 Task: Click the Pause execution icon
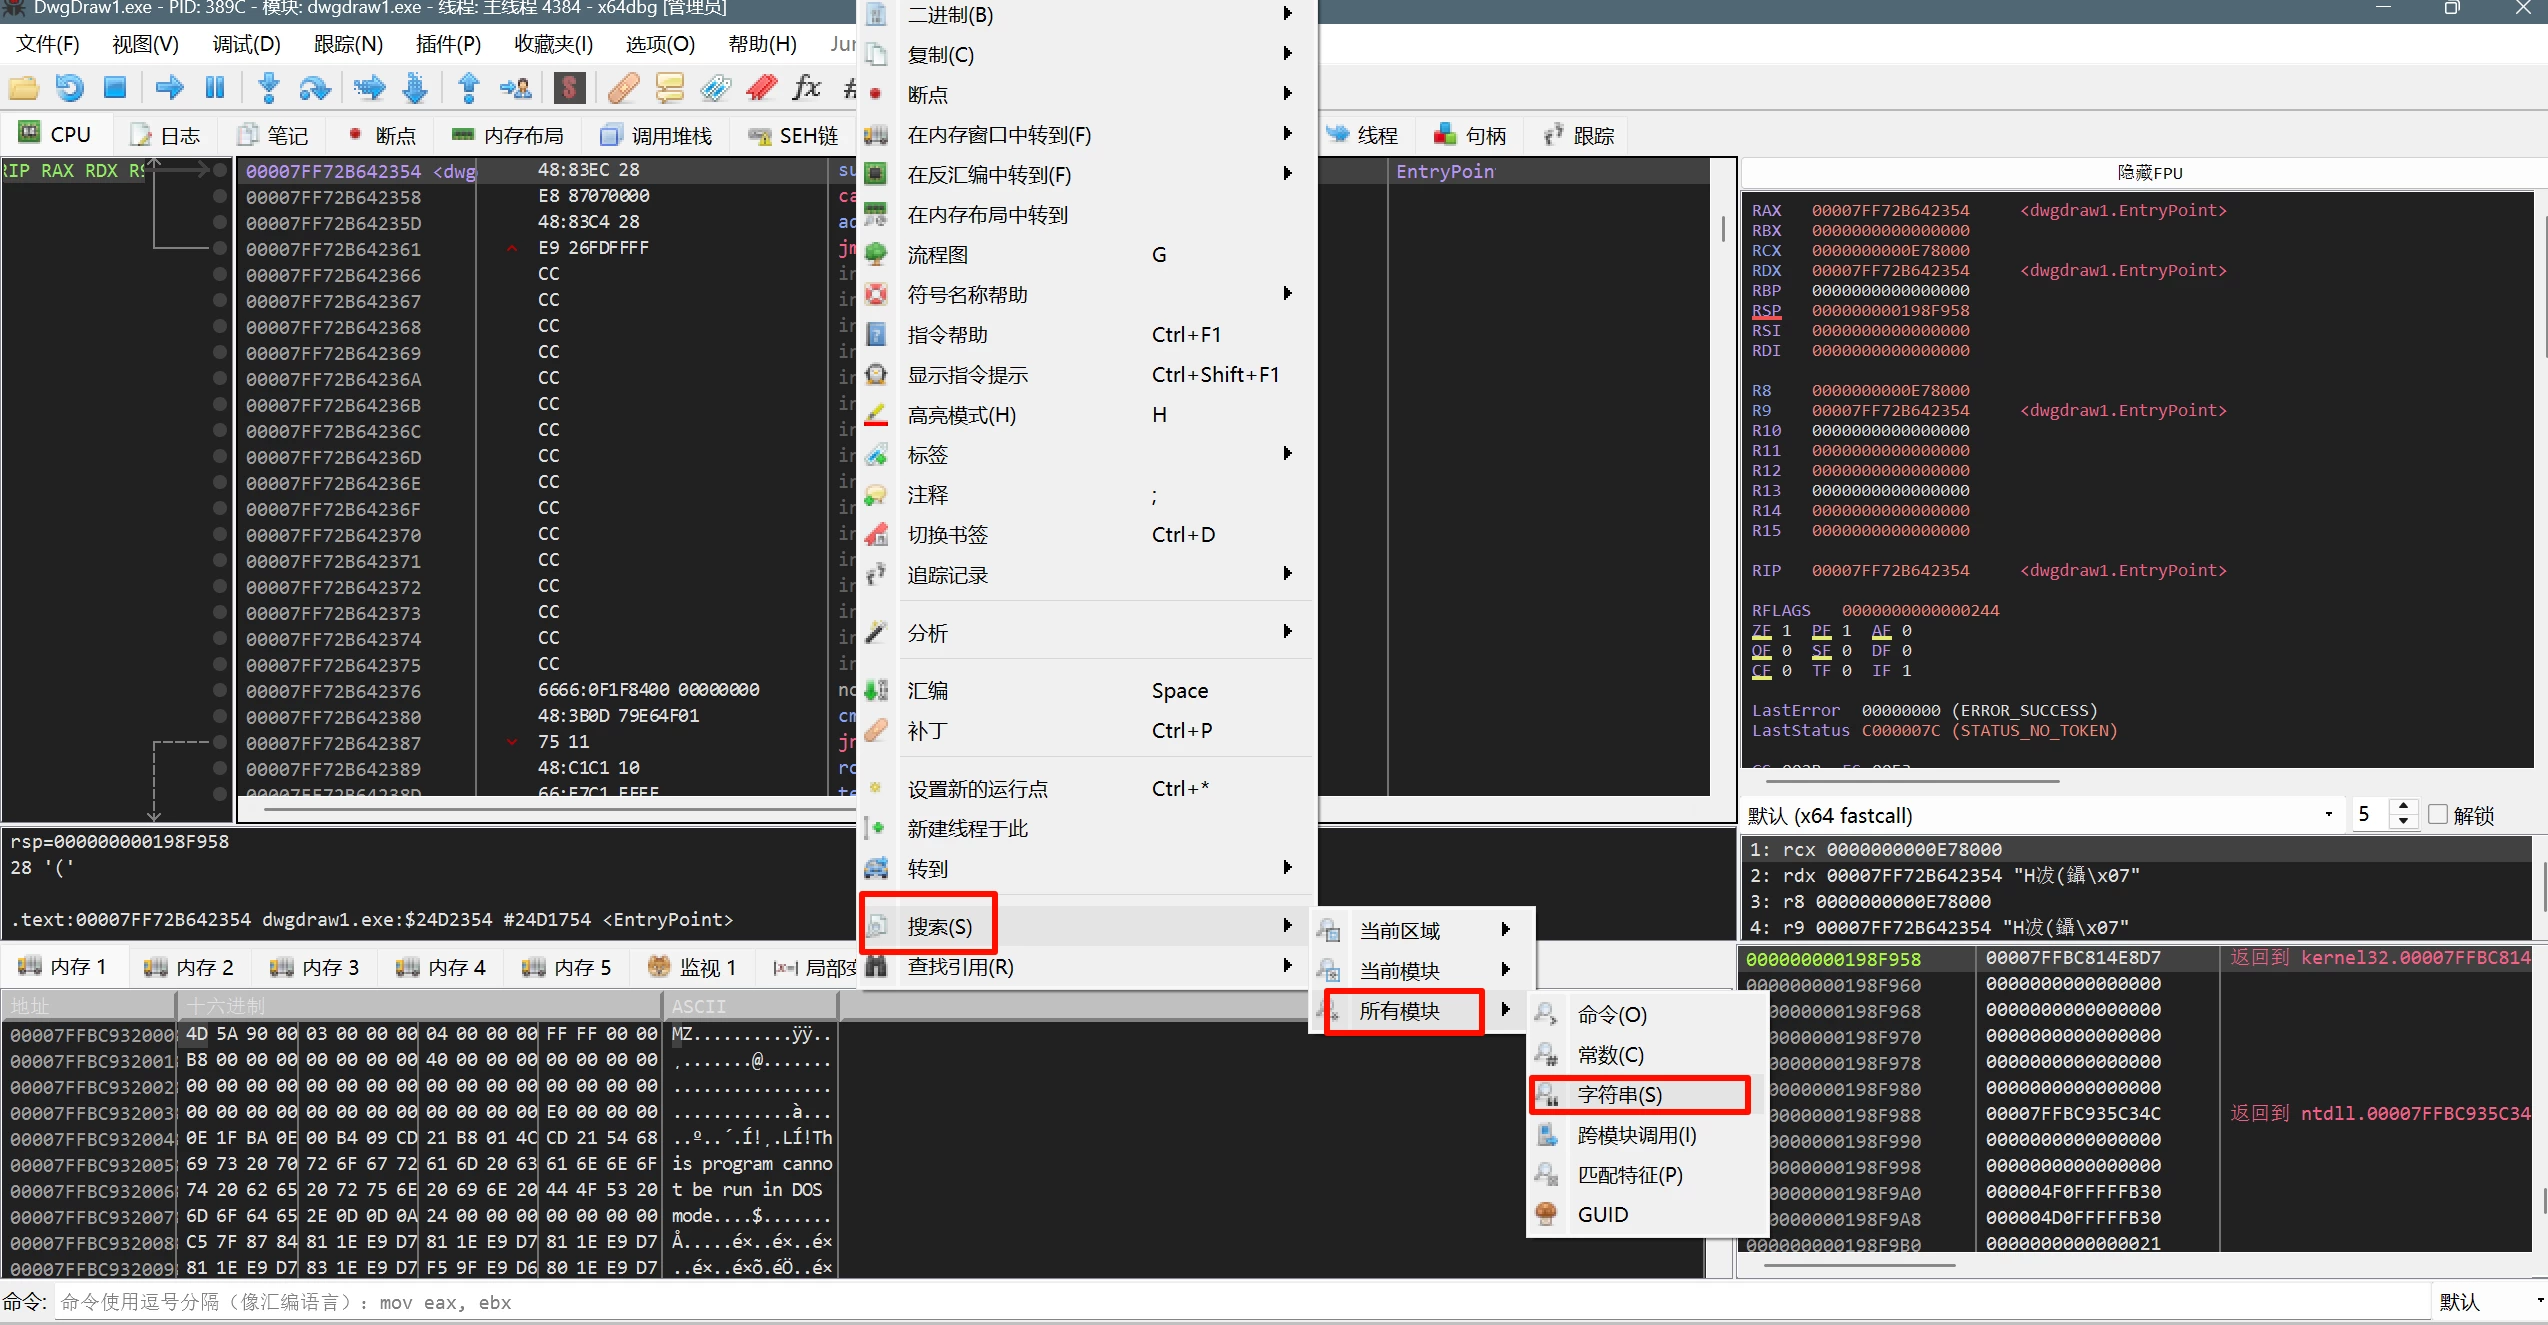point(215,88)
